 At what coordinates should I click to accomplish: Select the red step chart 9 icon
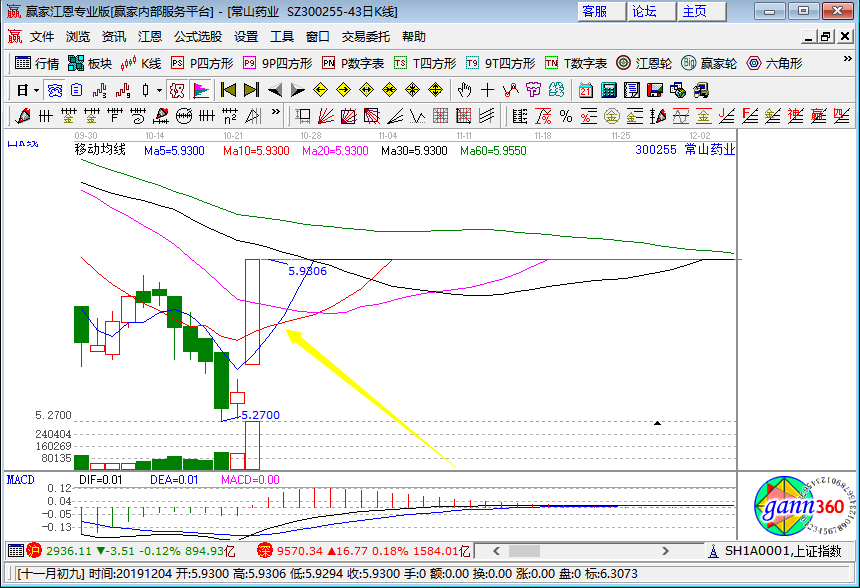123,90
